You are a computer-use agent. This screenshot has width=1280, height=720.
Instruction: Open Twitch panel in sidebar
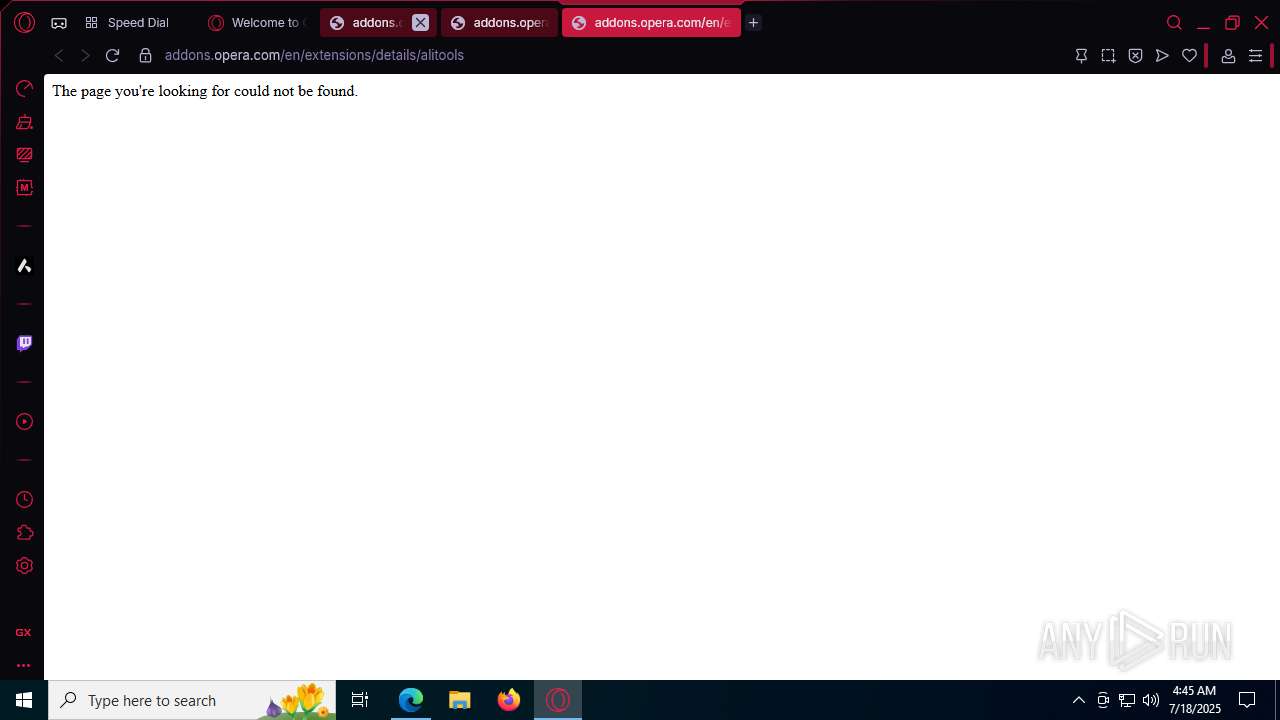point(24,343)
